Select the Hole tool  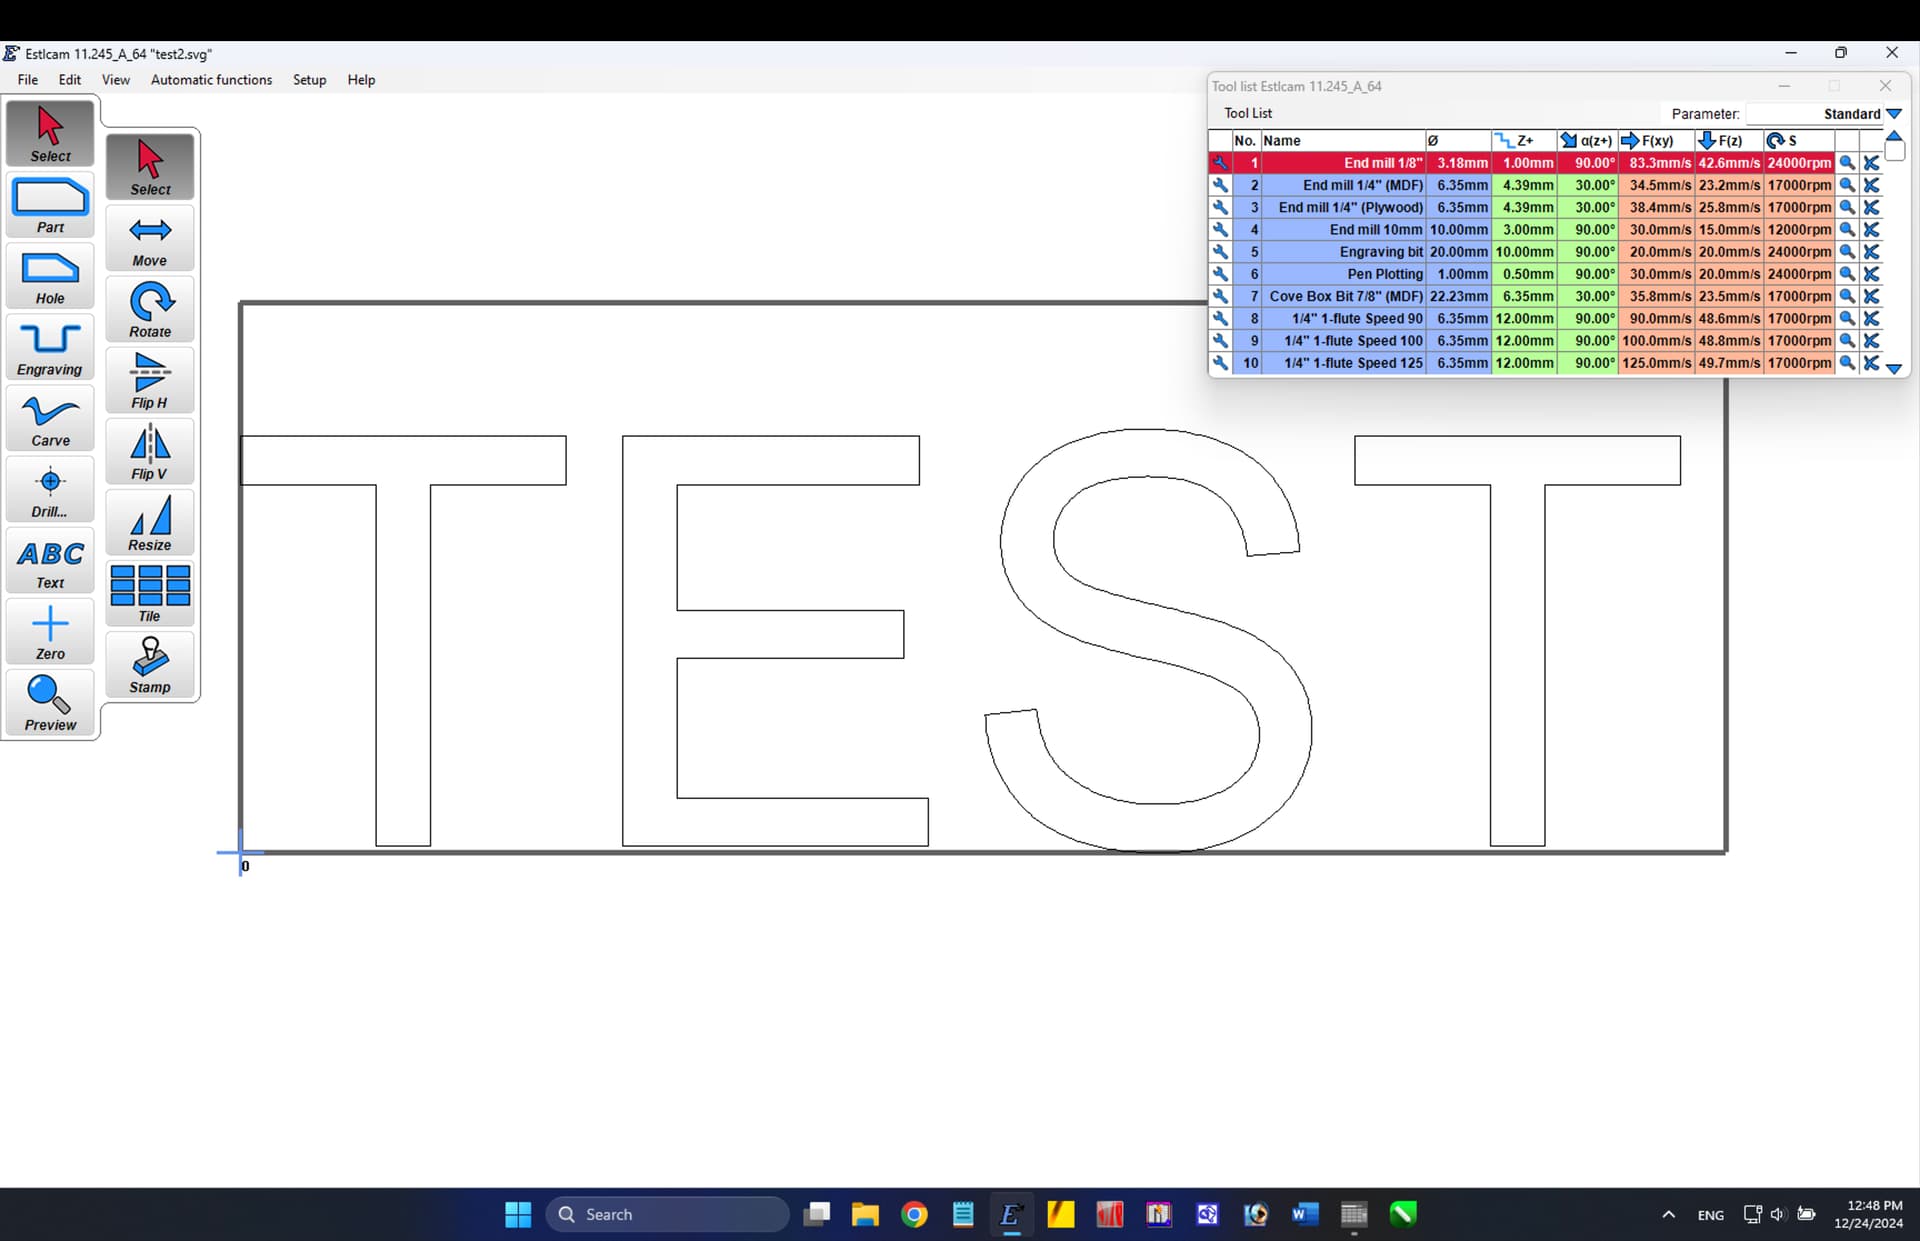pos(50,276)
